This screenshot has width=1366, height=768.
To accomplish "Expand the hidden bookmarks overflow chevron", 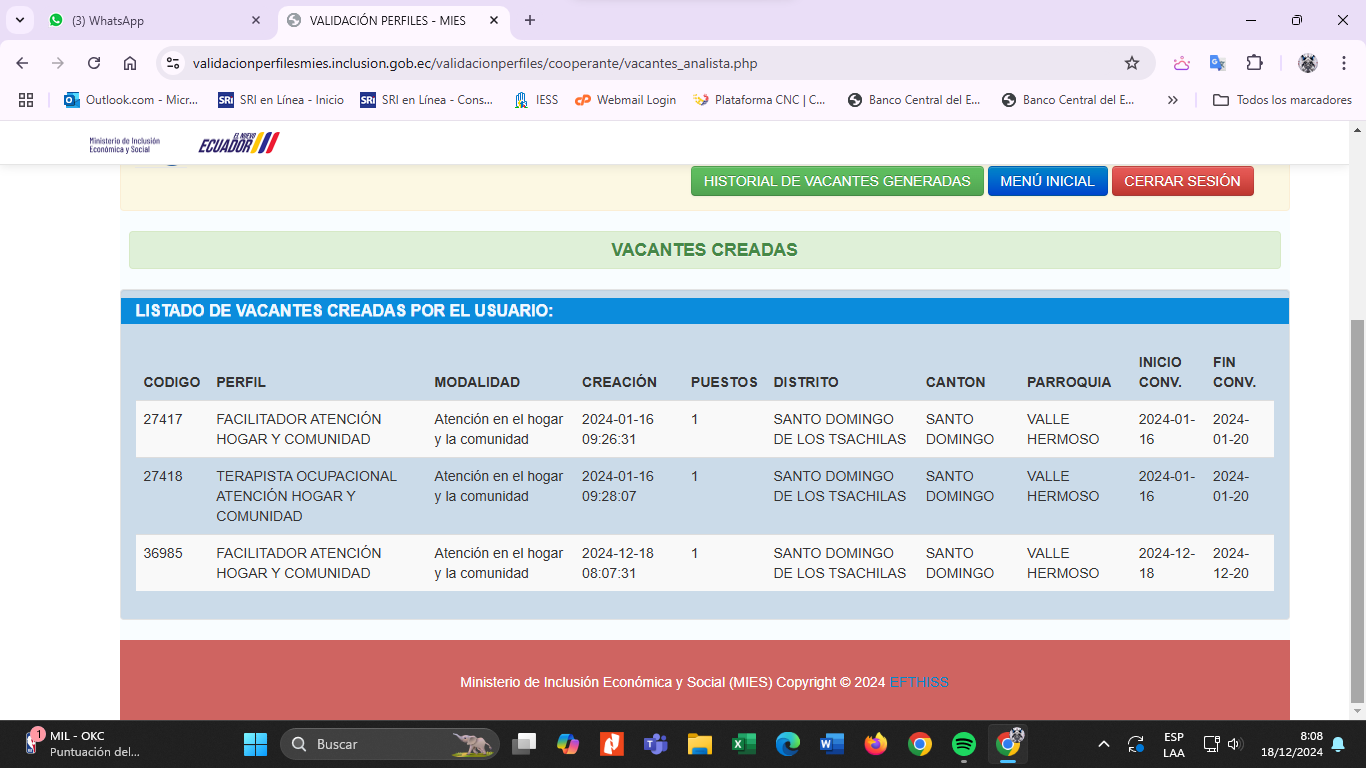I will click(x=1173, y=100).
